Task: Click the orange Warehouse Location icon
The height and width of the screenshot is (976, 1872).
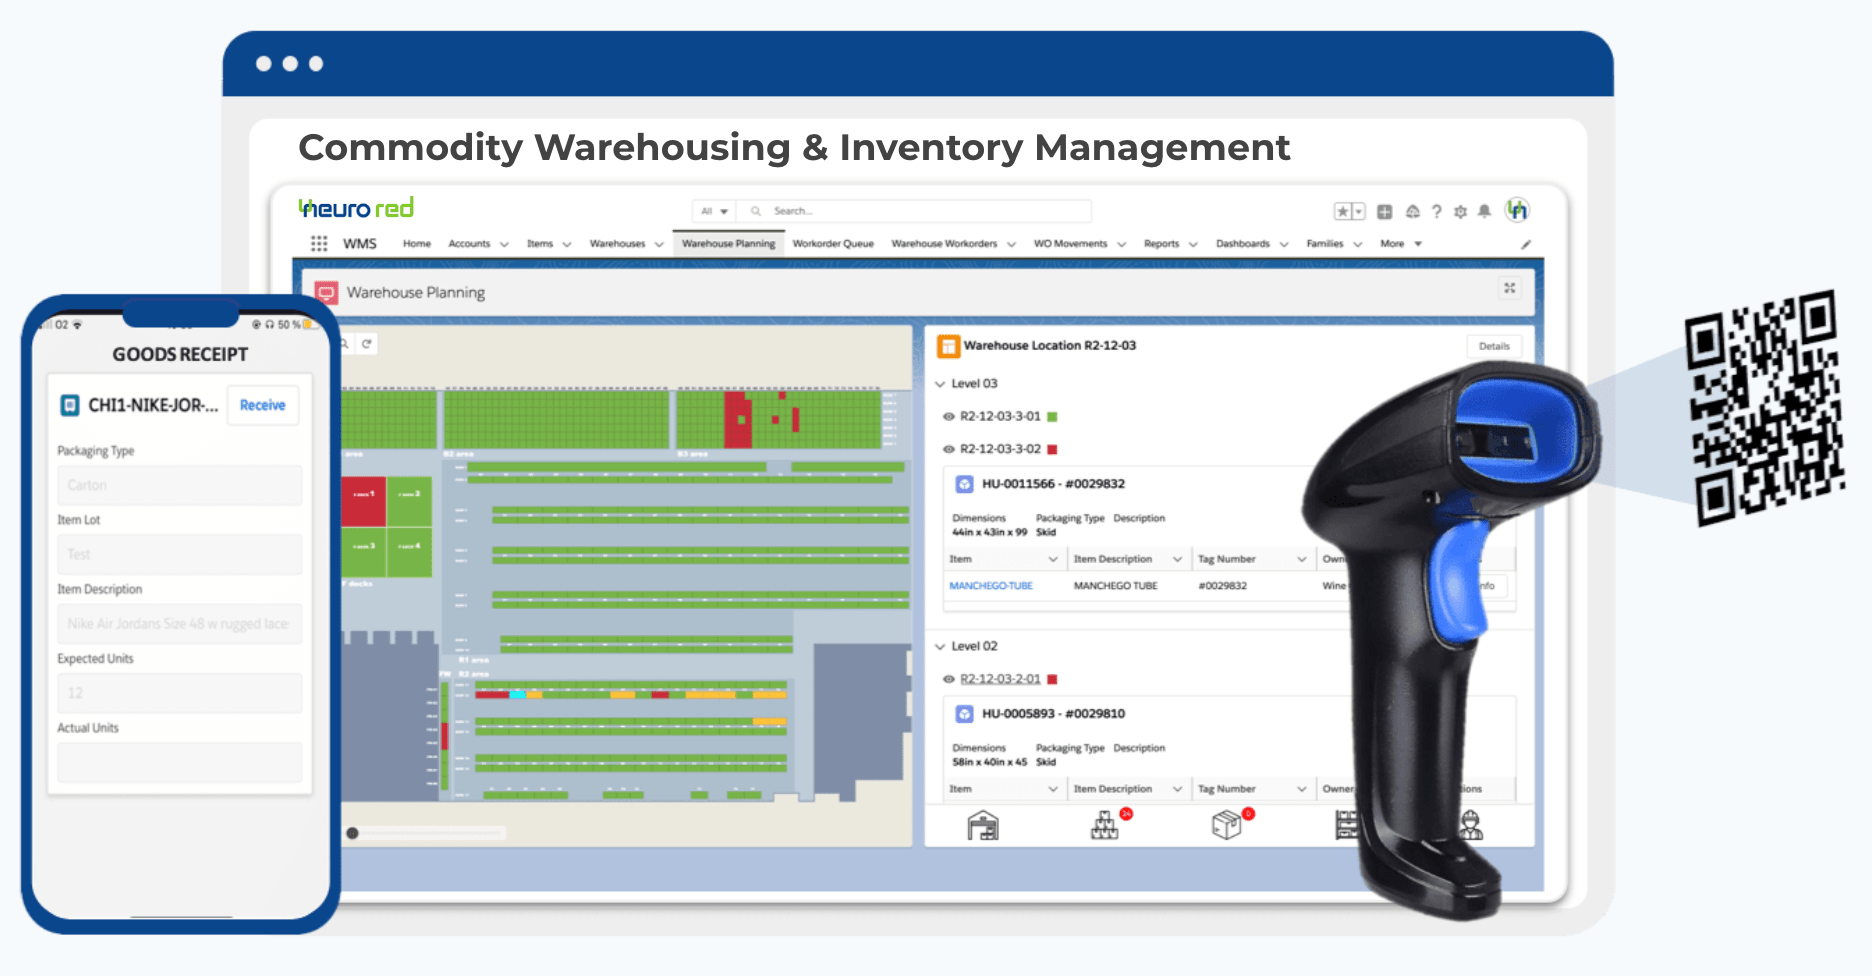Action: coord(948,346)
